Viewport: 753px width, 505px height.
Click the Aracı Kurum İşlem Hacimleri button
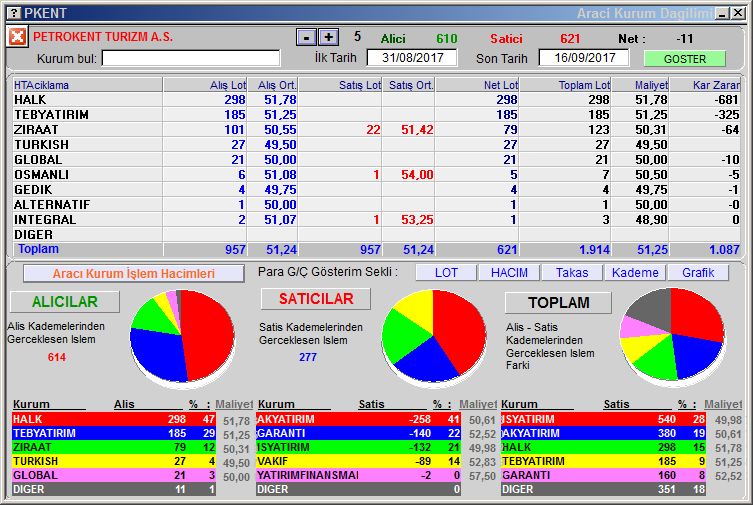coord(133,273)
